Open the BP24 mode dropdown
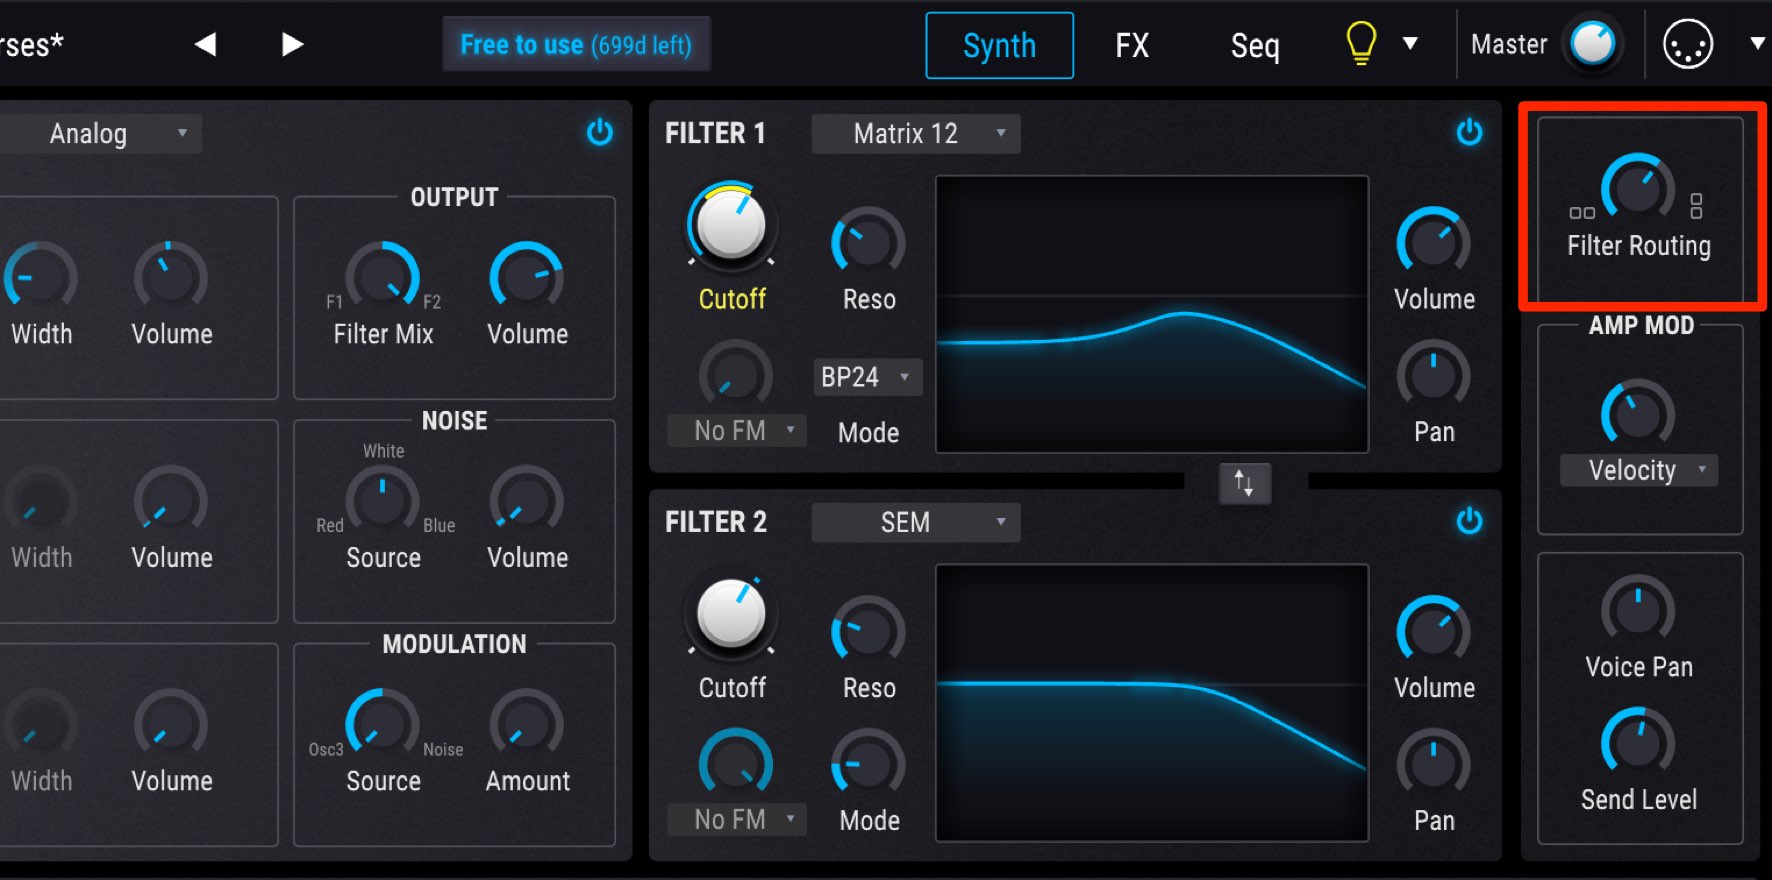This screenshot has height=880, width=1772. pyautogui.click(x=867, y=377)
